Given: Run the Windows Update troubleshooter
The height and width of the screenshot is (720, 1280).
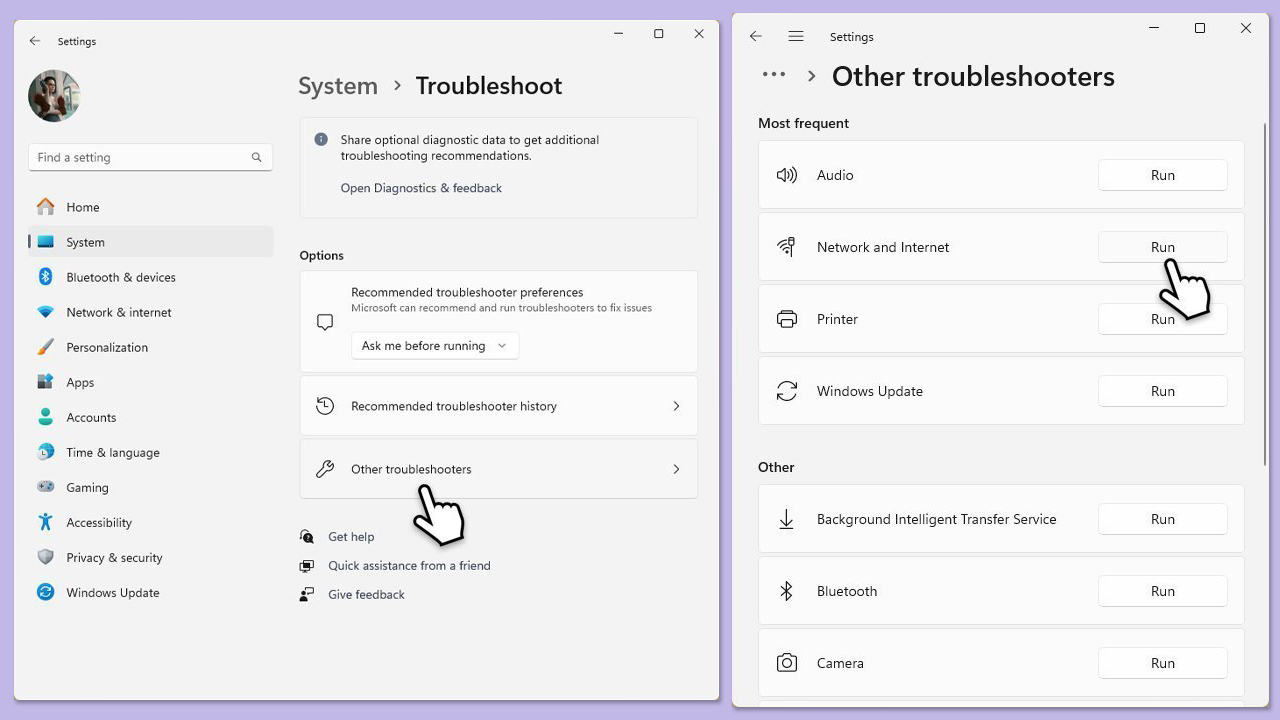Looking at the screenshot, I should (x=1162, y=391).
